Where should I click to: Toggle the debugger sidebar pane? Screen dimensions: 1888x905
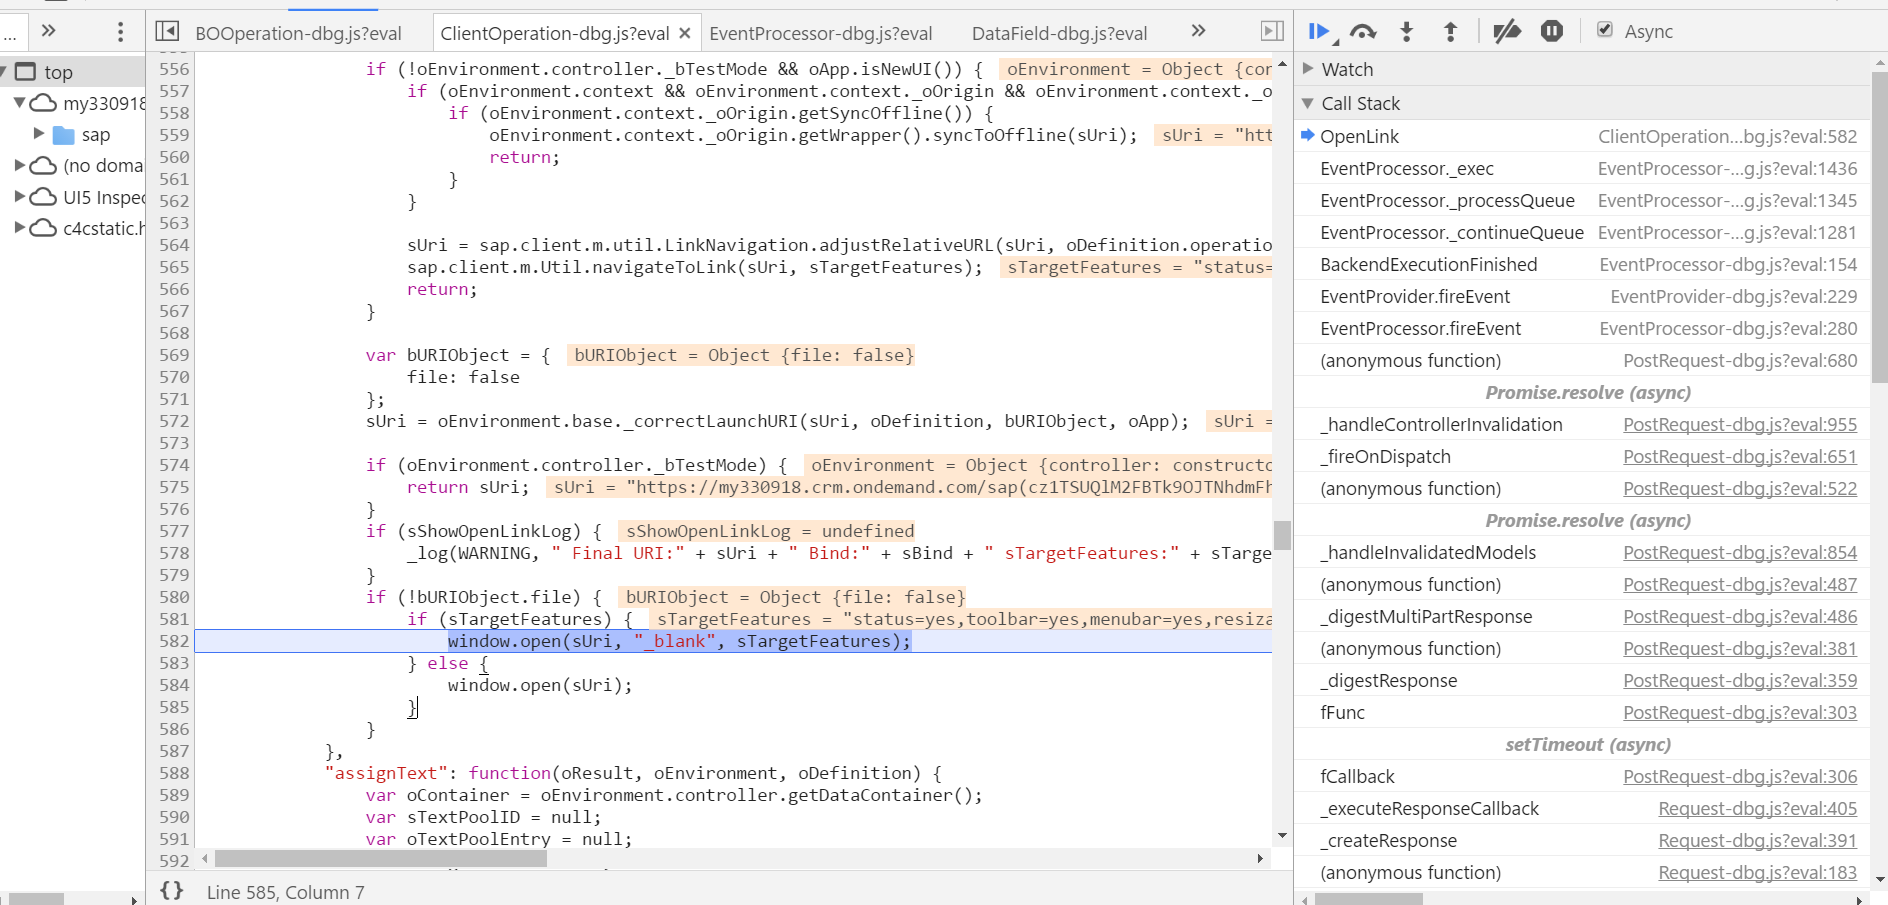pos(1272,32)
